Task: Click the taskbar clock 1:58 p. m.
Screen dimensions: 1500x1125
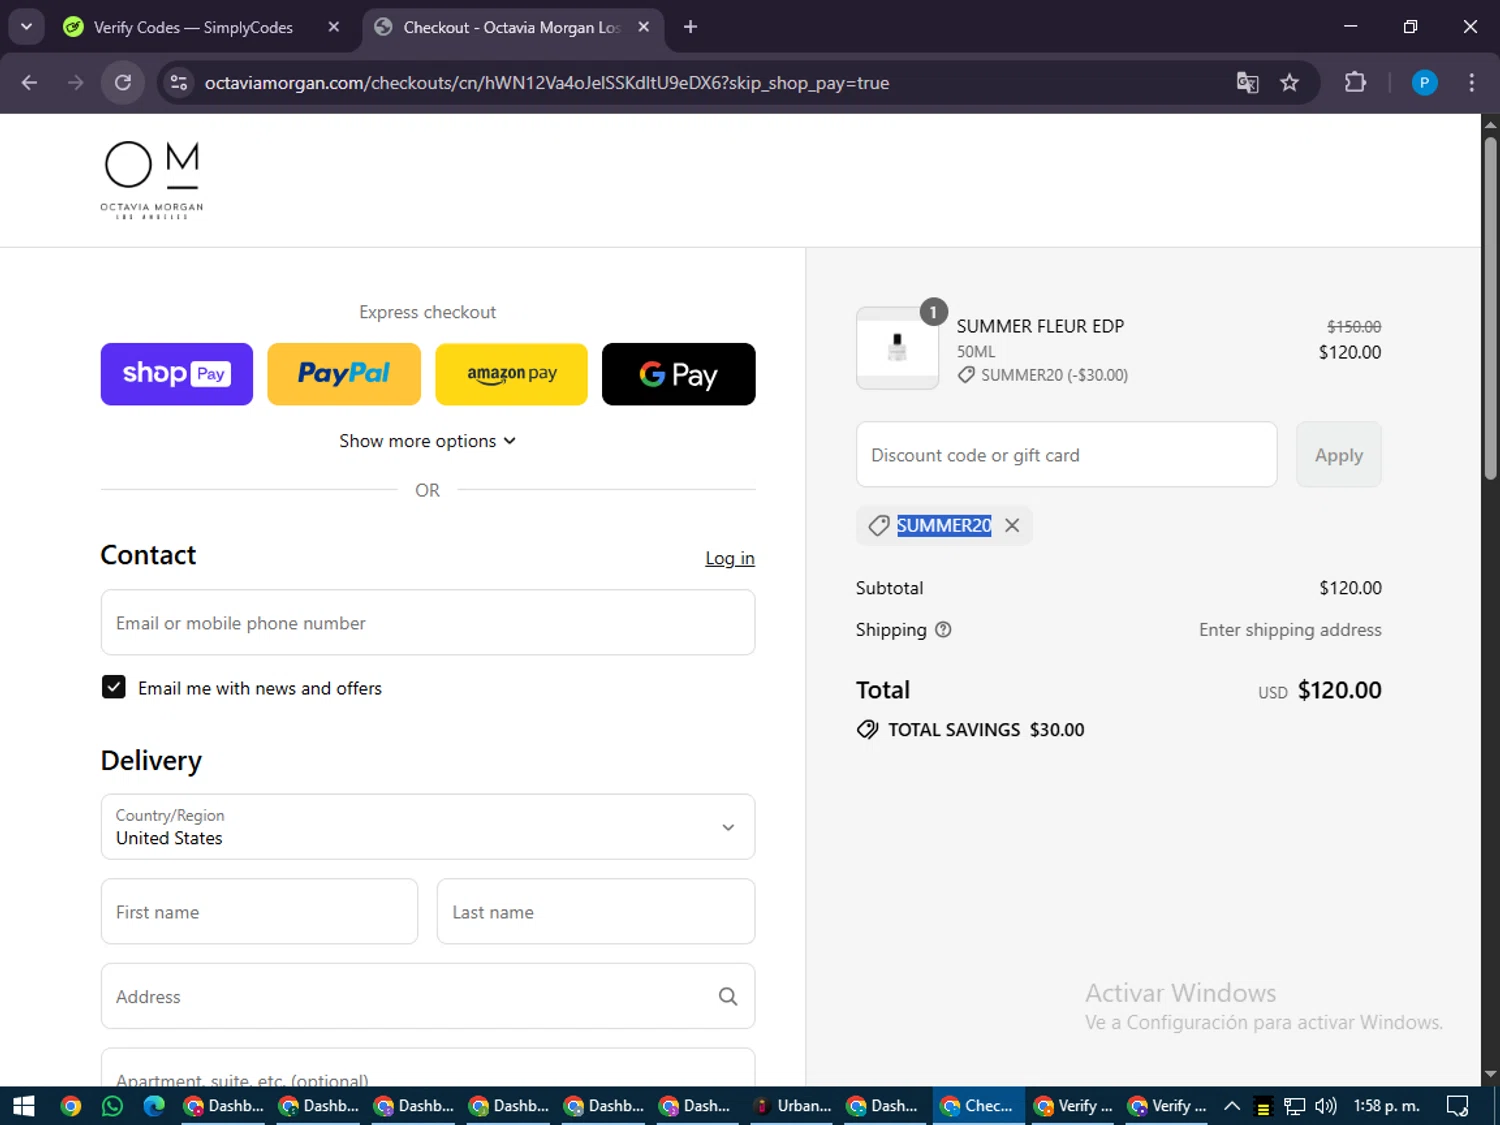Action: (x=1386, y=1106)
